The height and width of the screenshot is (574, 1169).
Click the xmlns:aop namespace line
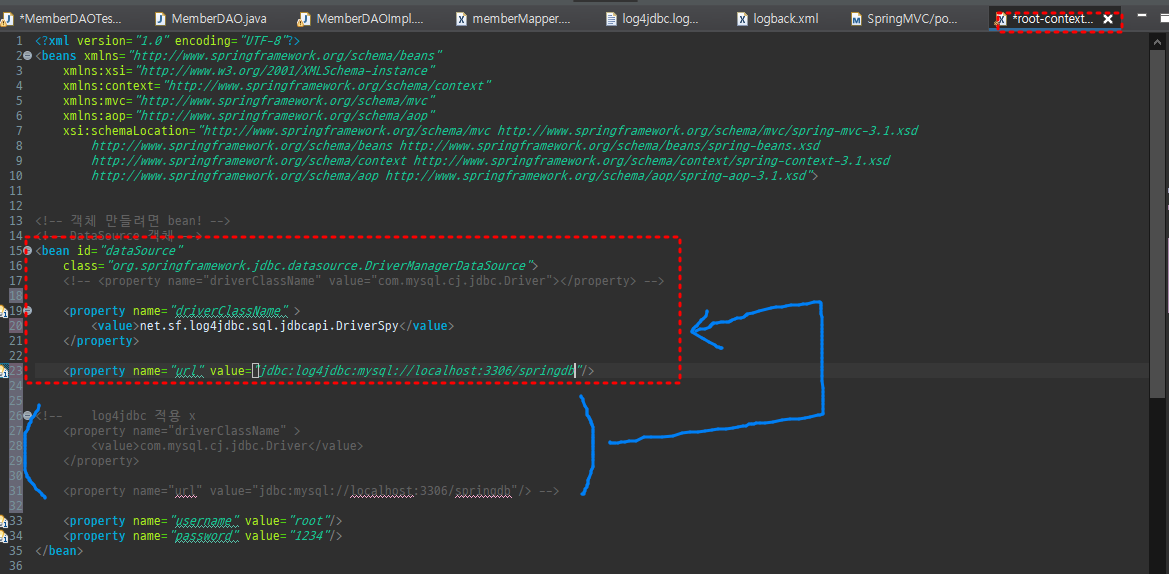[x=248, y=116]
